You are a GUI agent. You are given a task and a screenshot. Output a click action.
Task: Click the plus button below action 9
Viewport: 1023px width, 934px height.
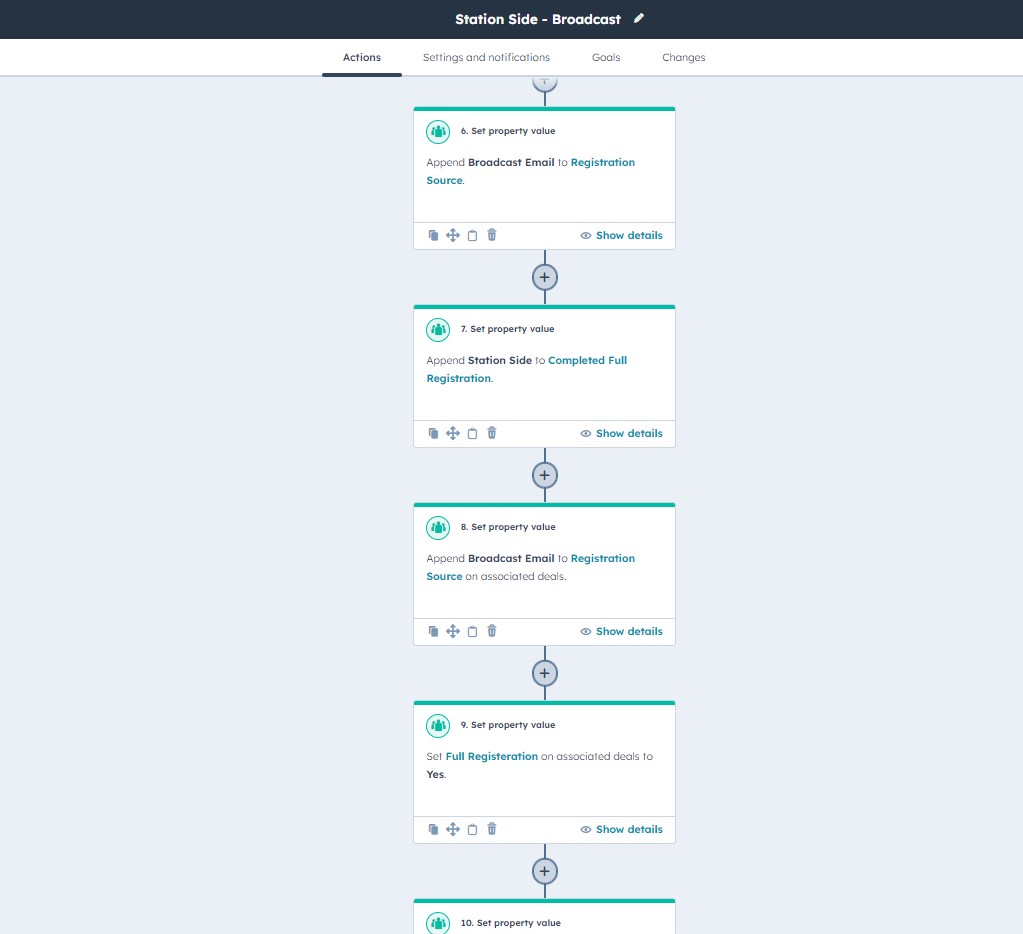(544, 871)
